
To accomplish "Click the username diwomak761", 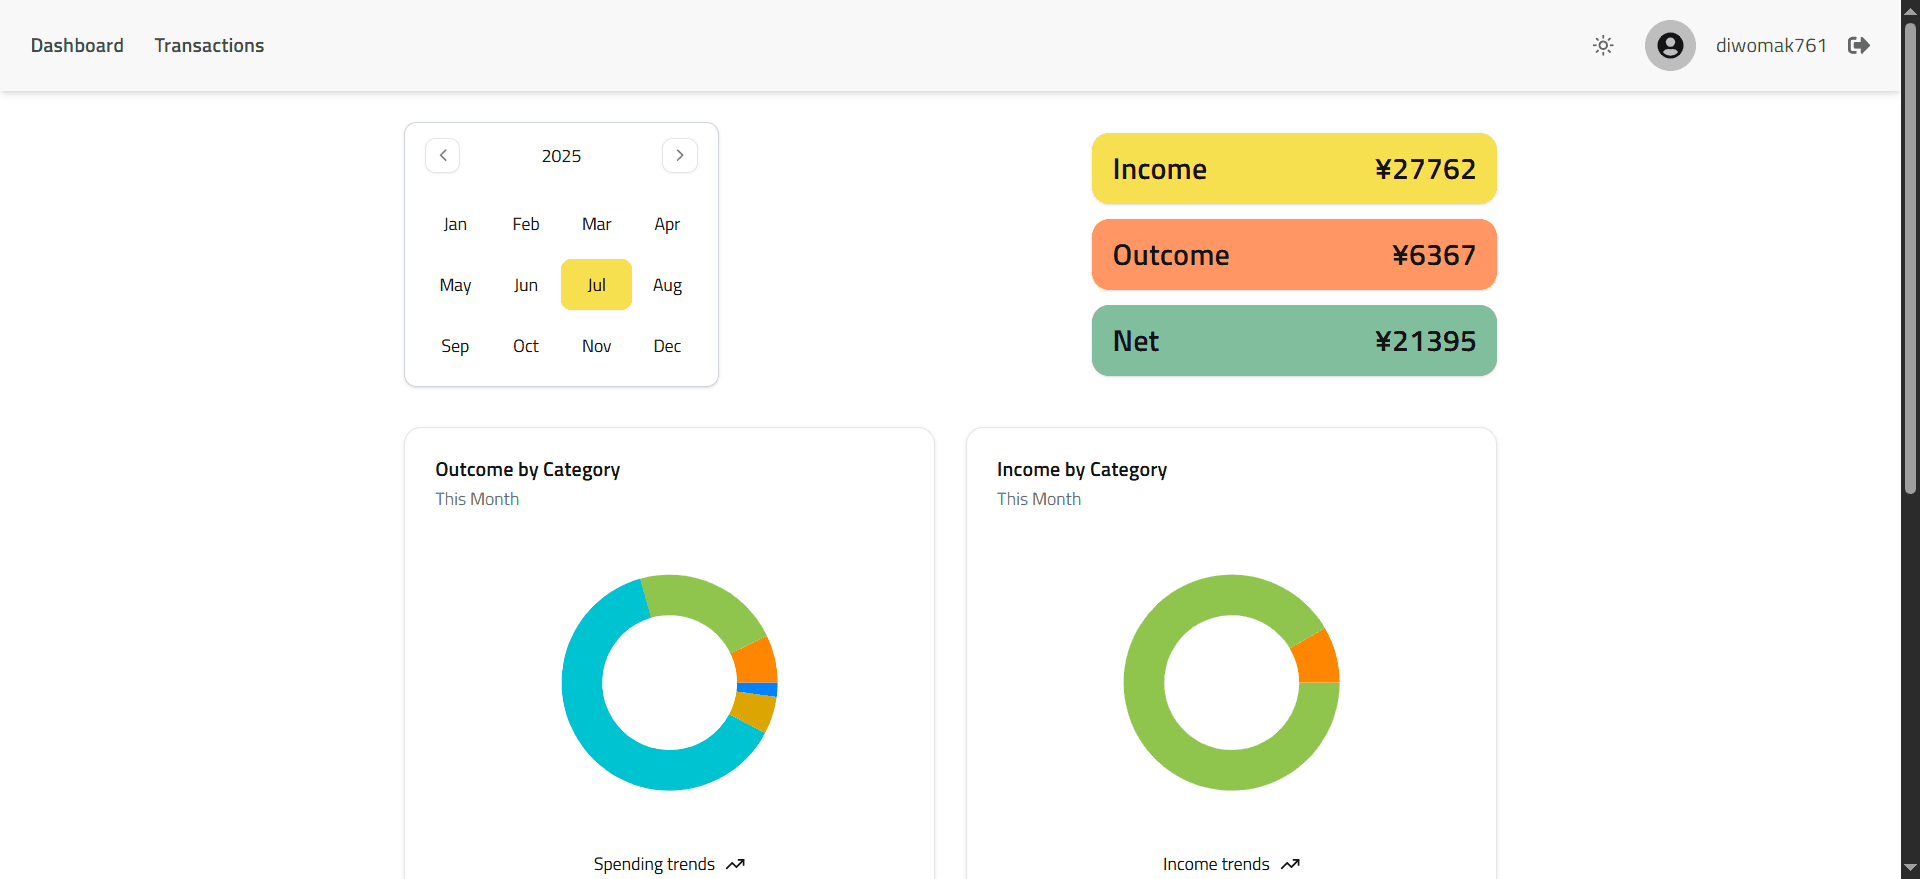I will 1771,46.
